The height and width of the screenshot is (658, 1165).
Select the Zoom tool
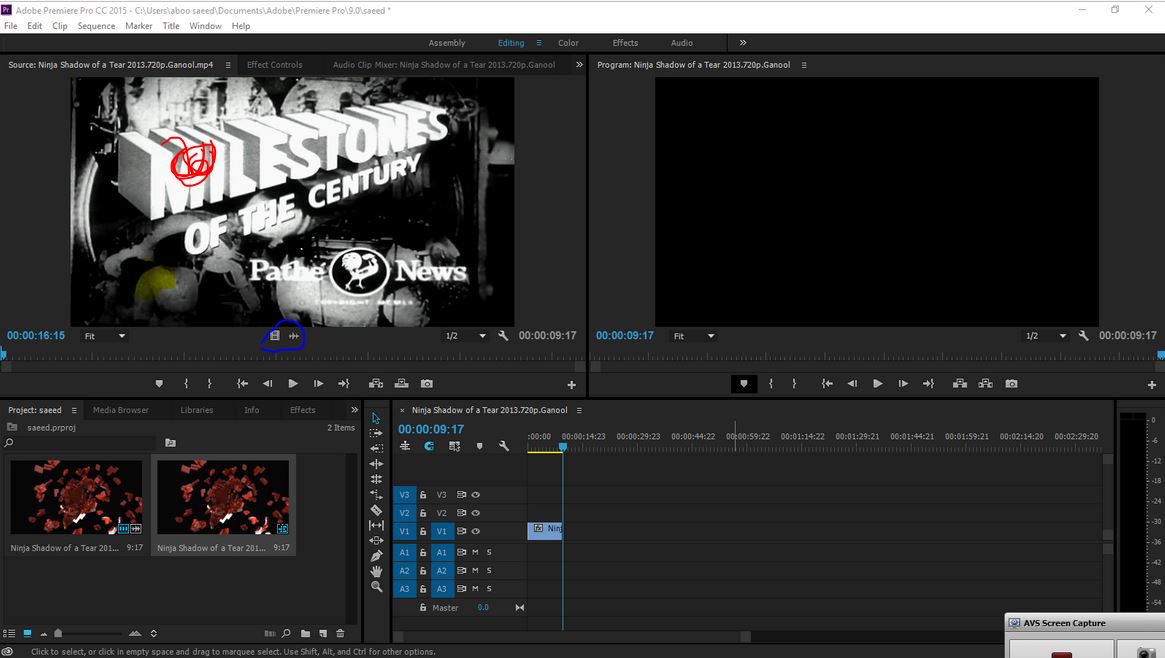coord(376,587)
